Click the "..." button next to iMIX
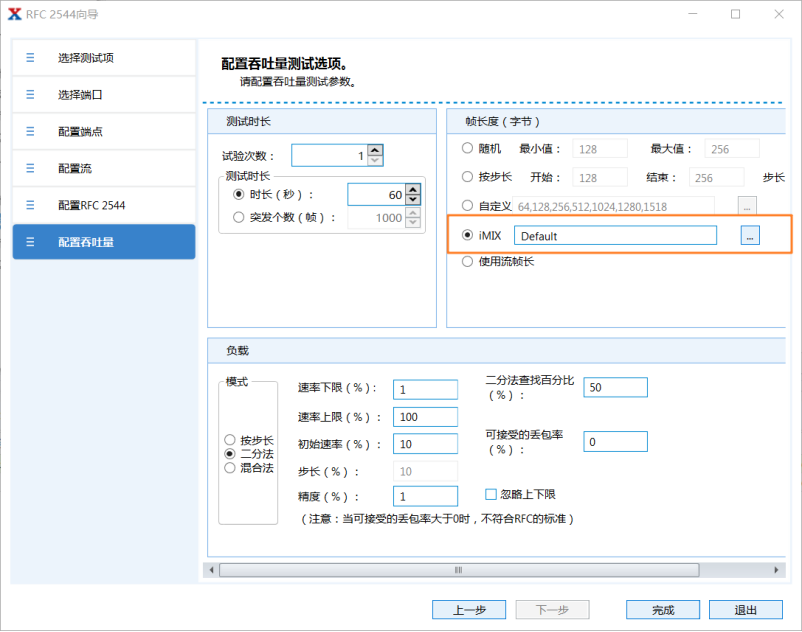The image size is (802, 632). click(x=750, y=235)
